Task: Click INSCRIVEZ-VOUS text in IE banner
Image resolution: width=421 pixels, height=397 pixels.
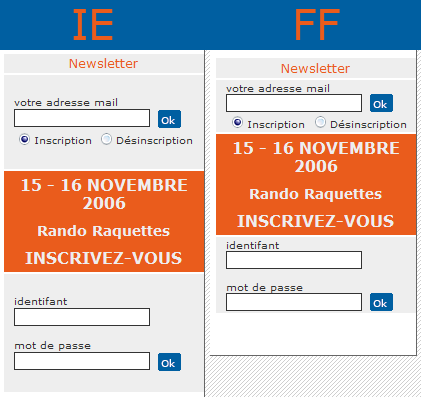Action: pyautogui.click(x=104, y=258)
